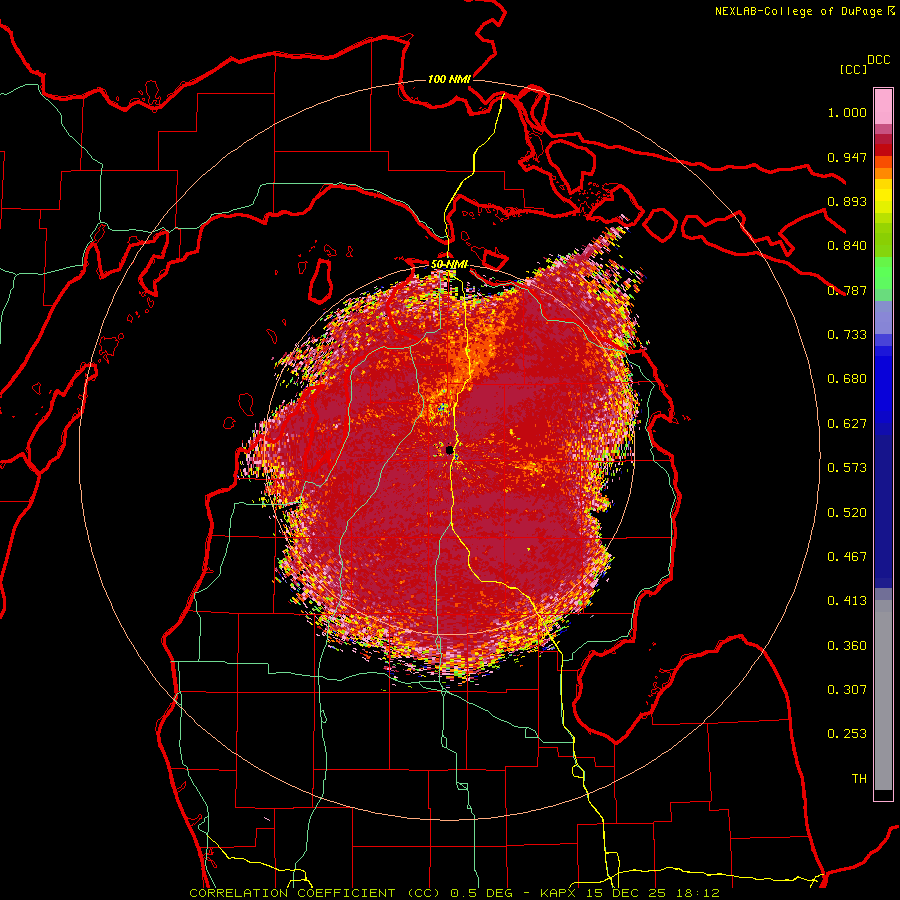Click the 0.5 DEG elevation angle text
Image resolution: width=900 pixels, height=900 pixels.
[x=482, y=893]
